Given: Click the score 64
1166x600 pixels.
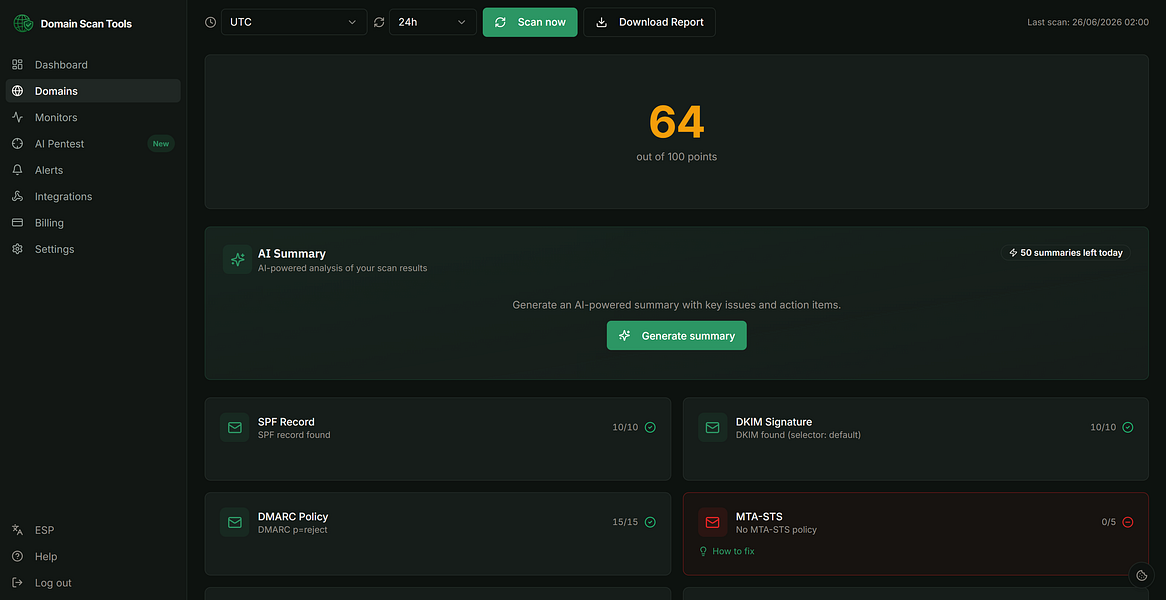Looking at the screenshot, I should [677, 122].
